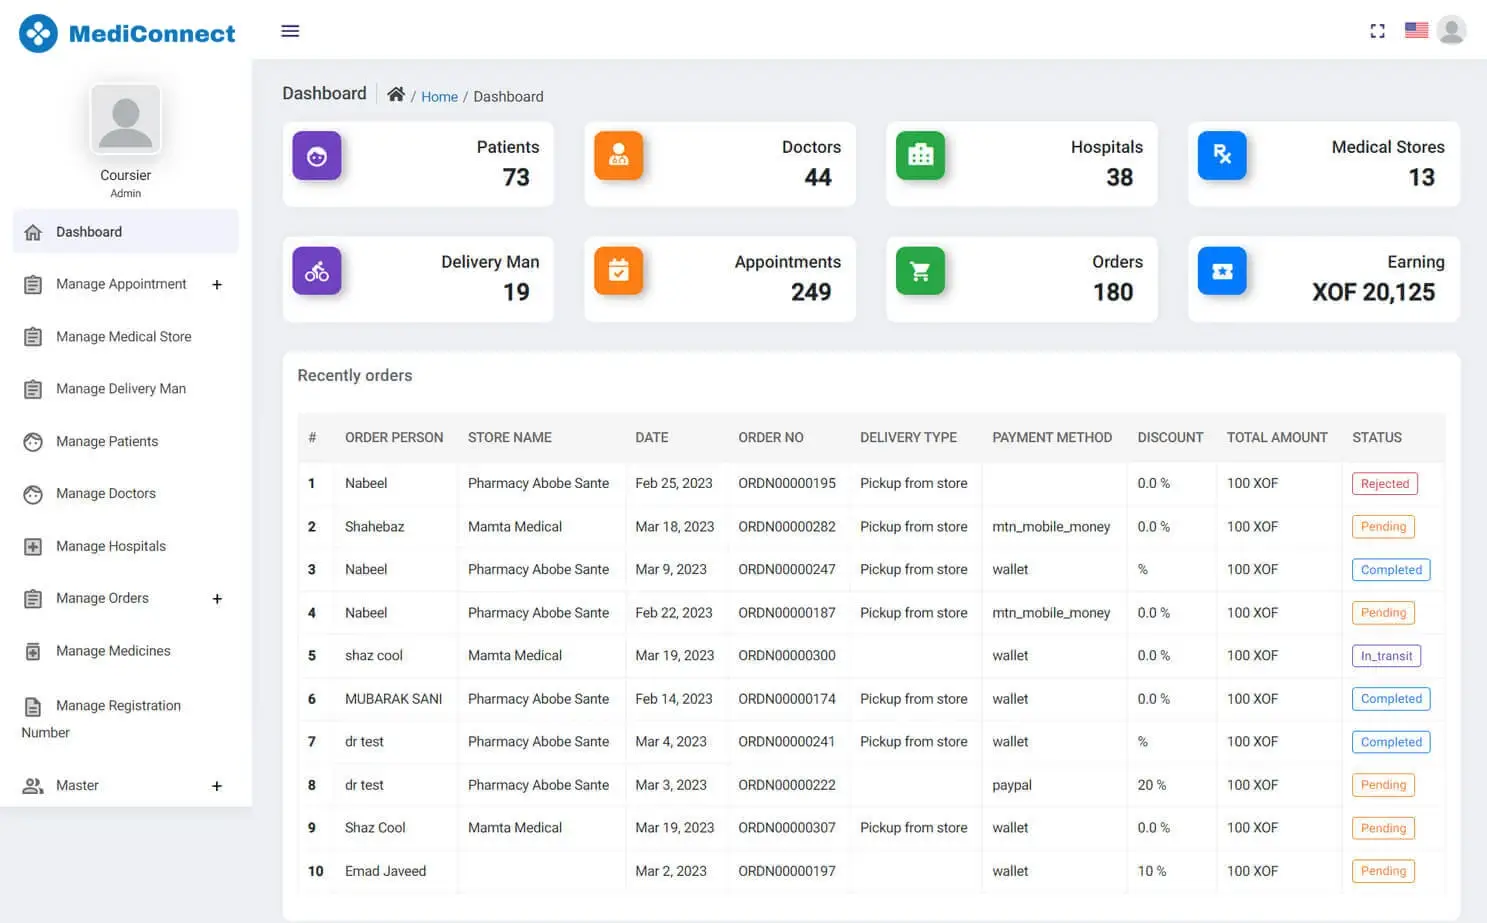Expand the Manage Orders submenu
Image resolution: width=1487 pixels, height=923 pixels.
[x=217, y=598]
